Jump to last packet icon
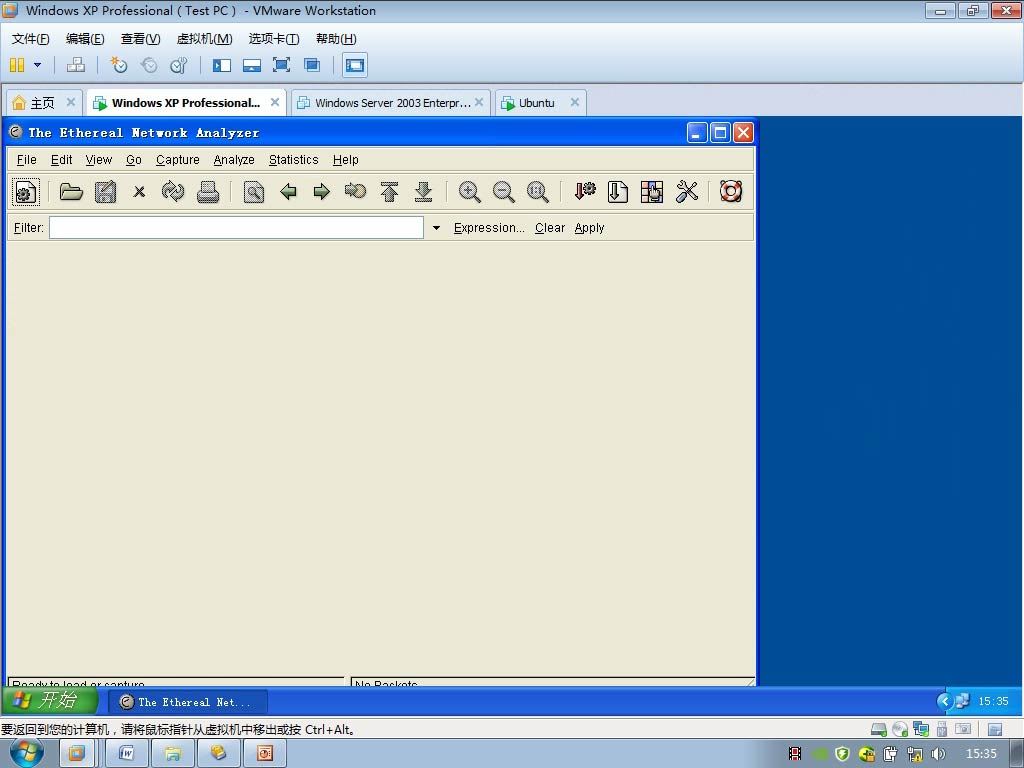 (x=423, y=191)
